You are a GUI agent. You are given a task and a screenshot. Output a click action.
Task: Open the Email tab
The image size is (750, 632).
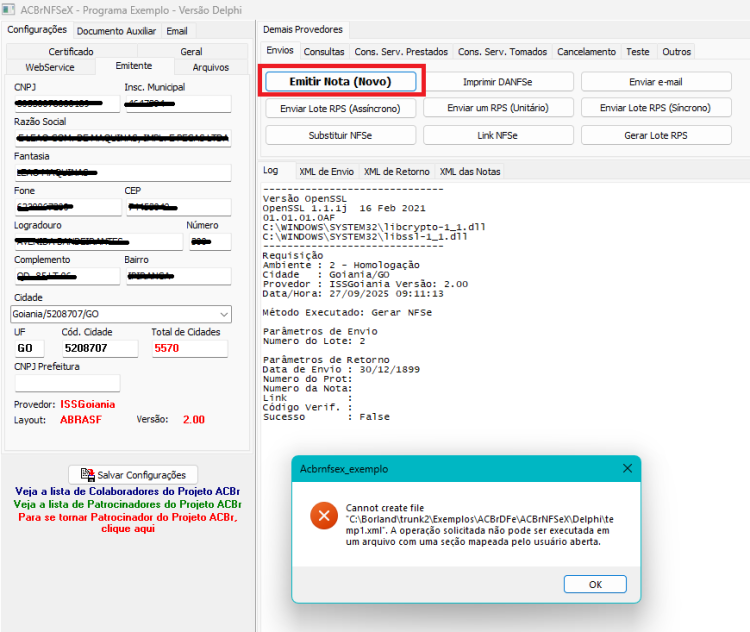pos(176,31)
